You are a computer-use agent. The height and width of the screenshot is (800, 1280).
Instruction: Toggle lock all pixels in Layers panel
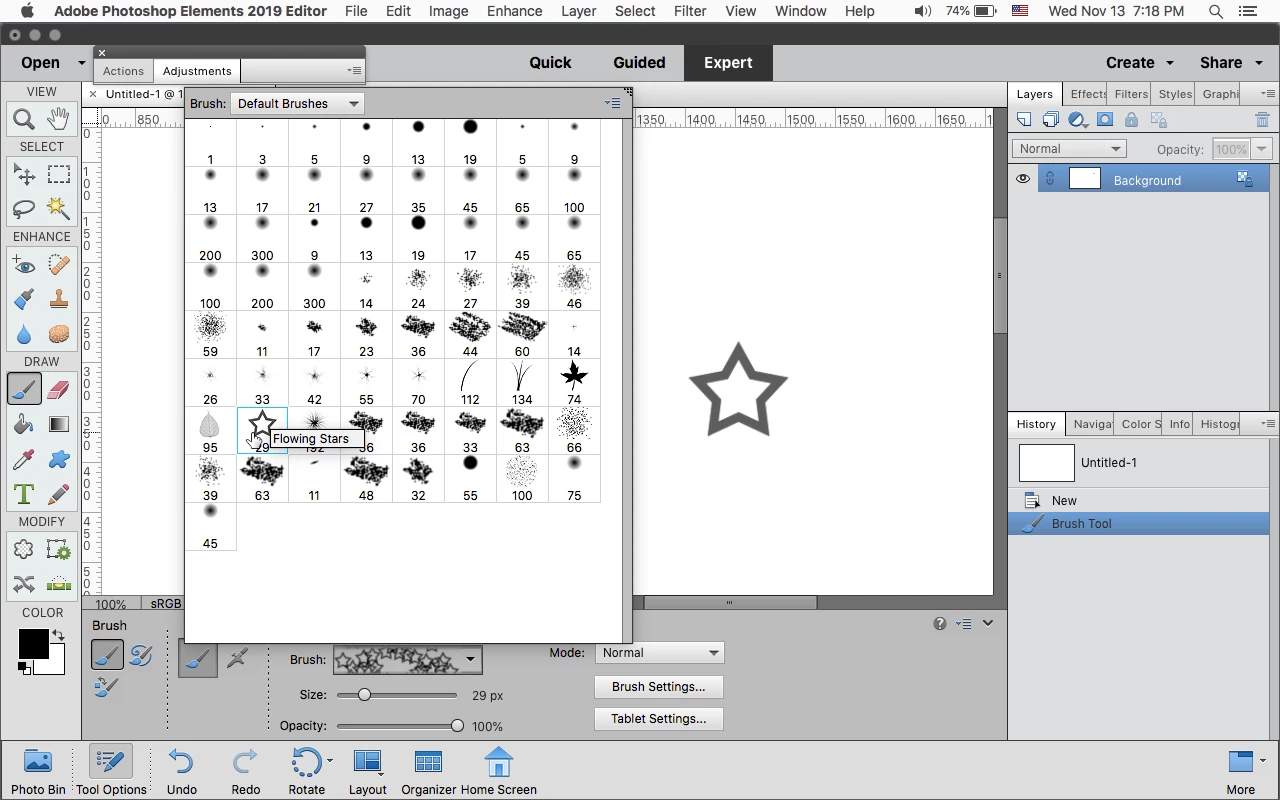tap(1131, 120)
